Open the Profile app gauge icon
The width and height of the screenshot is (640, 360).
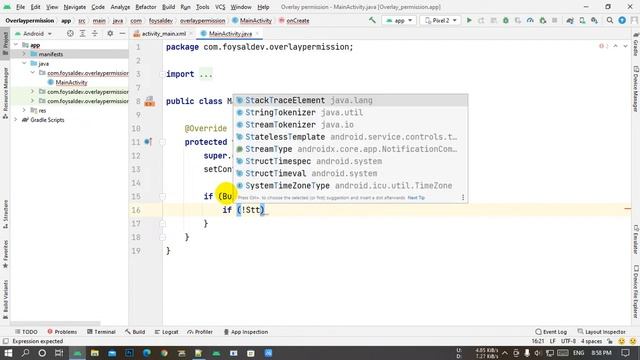[x=530, y=20]
